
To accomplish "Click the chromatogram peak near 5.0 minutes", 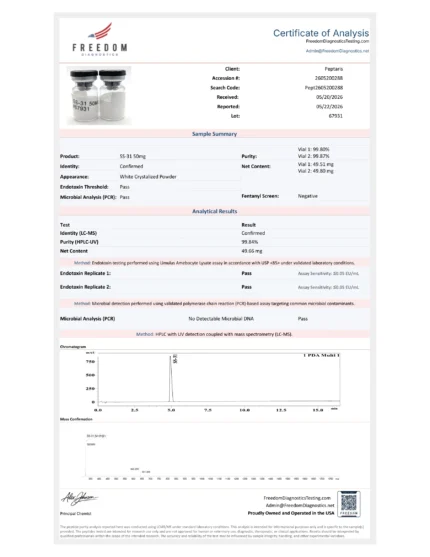I will (x=171, y=378).
